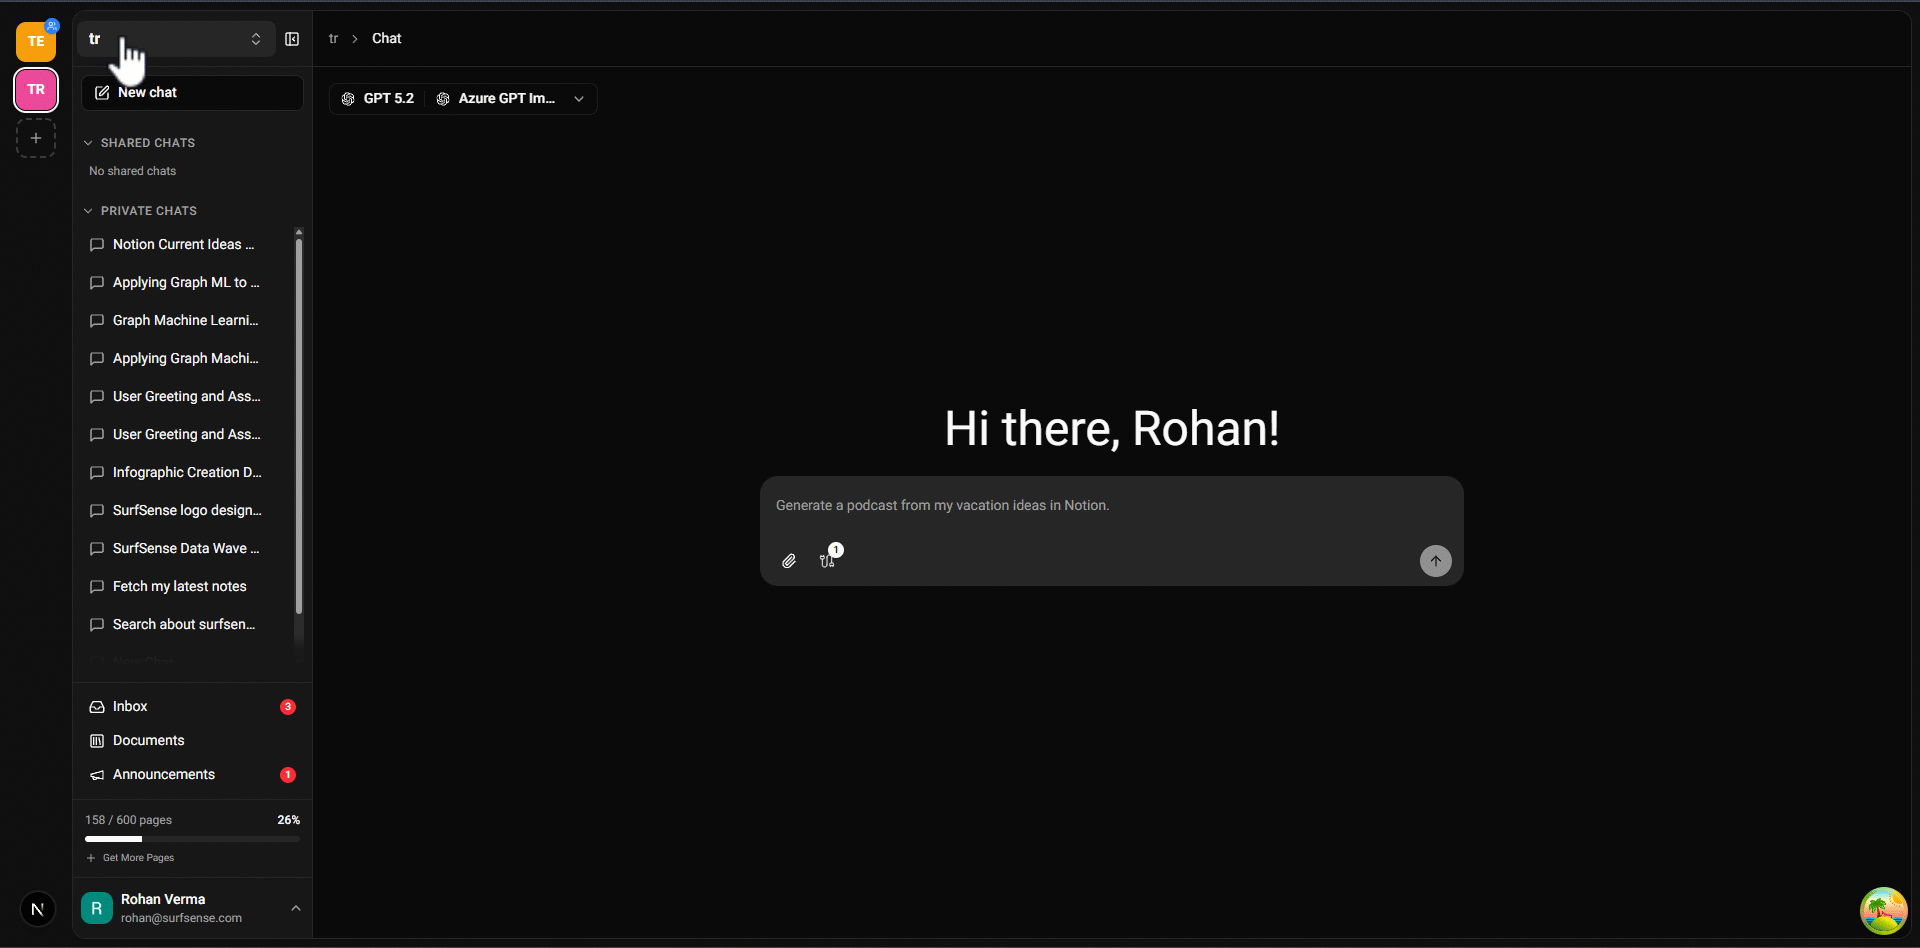Open the Inbox sidebar item

(x=130, y=706)
